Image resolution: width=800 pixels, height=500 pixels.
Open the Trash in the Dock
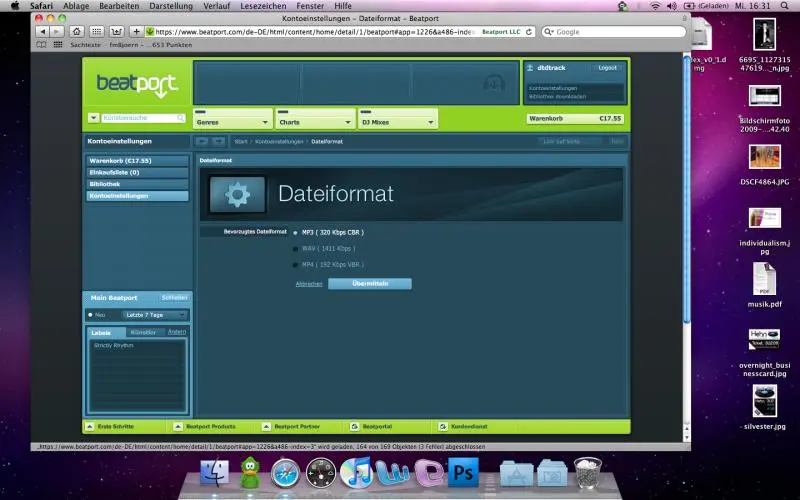click(x=588, y=470)
